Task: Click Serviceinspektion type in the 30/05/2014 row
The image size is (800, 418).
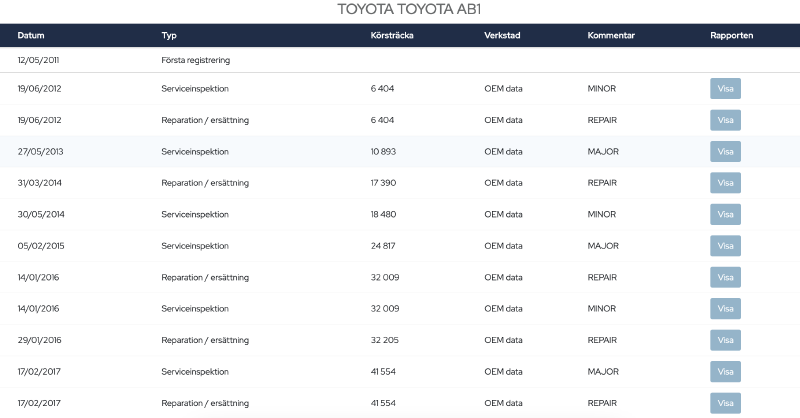Action: 195,214
